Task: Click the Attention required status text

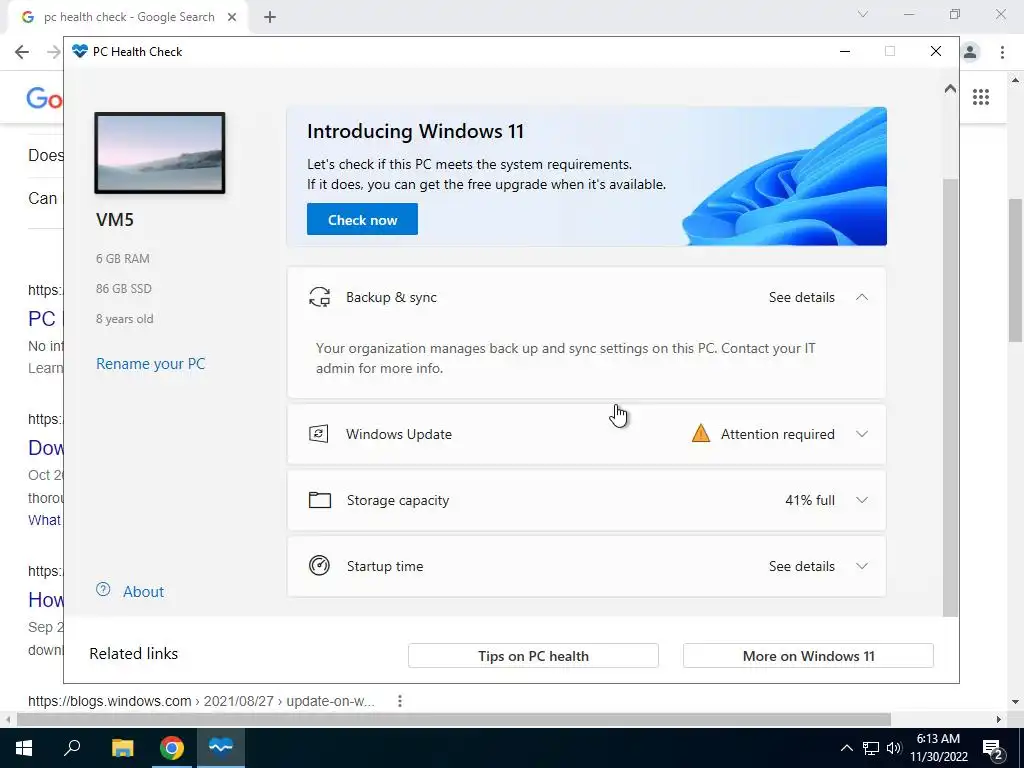Action: tap(777, 434)
